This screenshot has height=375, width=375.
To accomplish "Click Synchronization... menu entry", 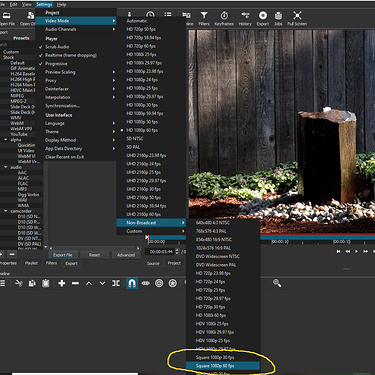I will (76, 106).
